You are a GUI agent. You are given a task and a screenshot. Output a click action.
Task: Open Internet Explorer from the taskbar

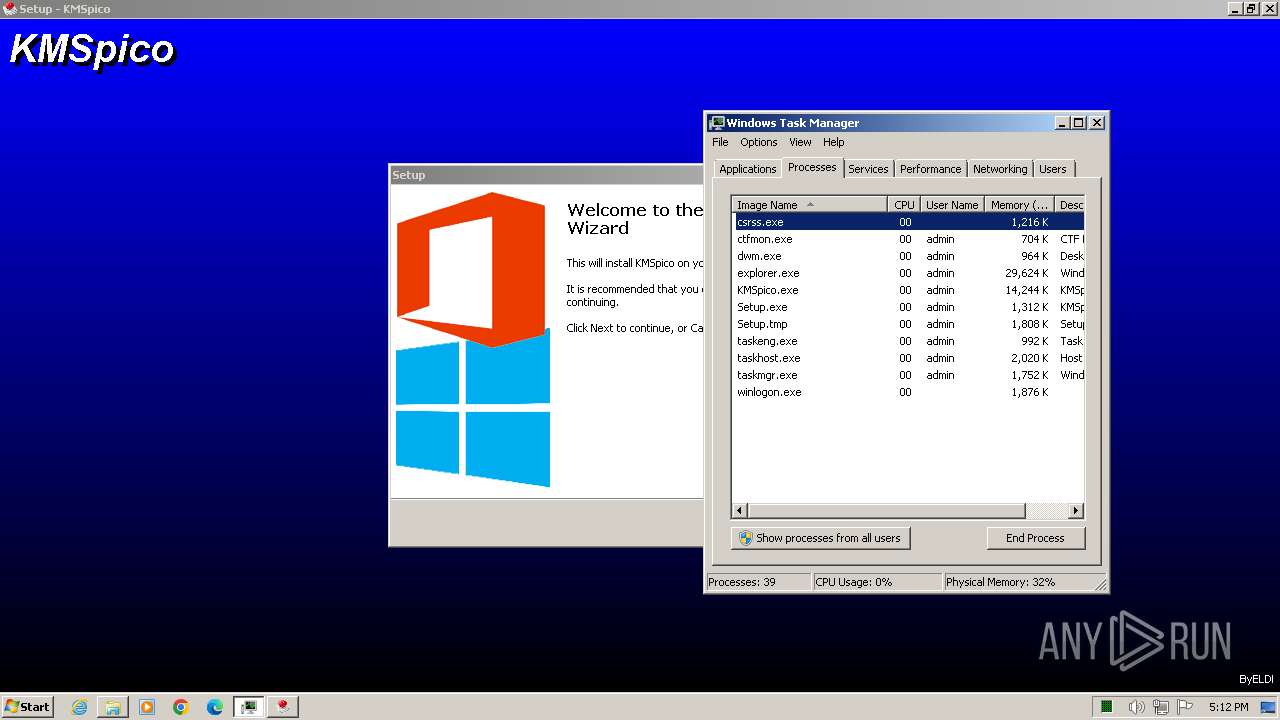point(80,707)
